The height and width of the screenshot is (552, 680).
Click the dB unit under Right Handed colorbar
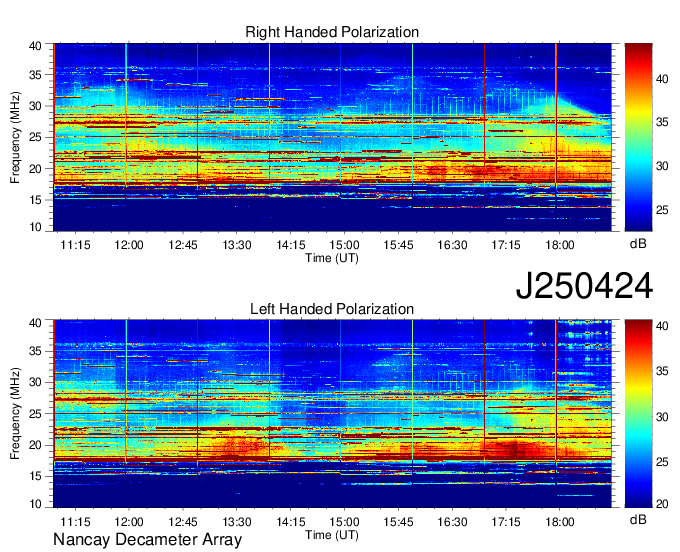click(x=638, y=244)
